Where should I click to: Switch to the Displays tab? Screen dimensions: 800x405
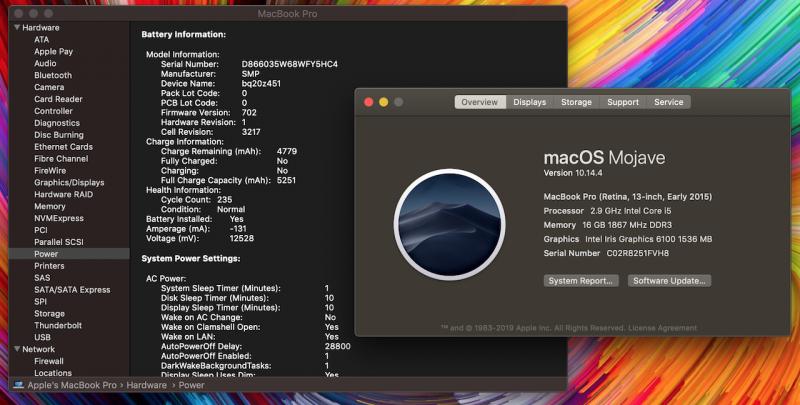point(529,102)
